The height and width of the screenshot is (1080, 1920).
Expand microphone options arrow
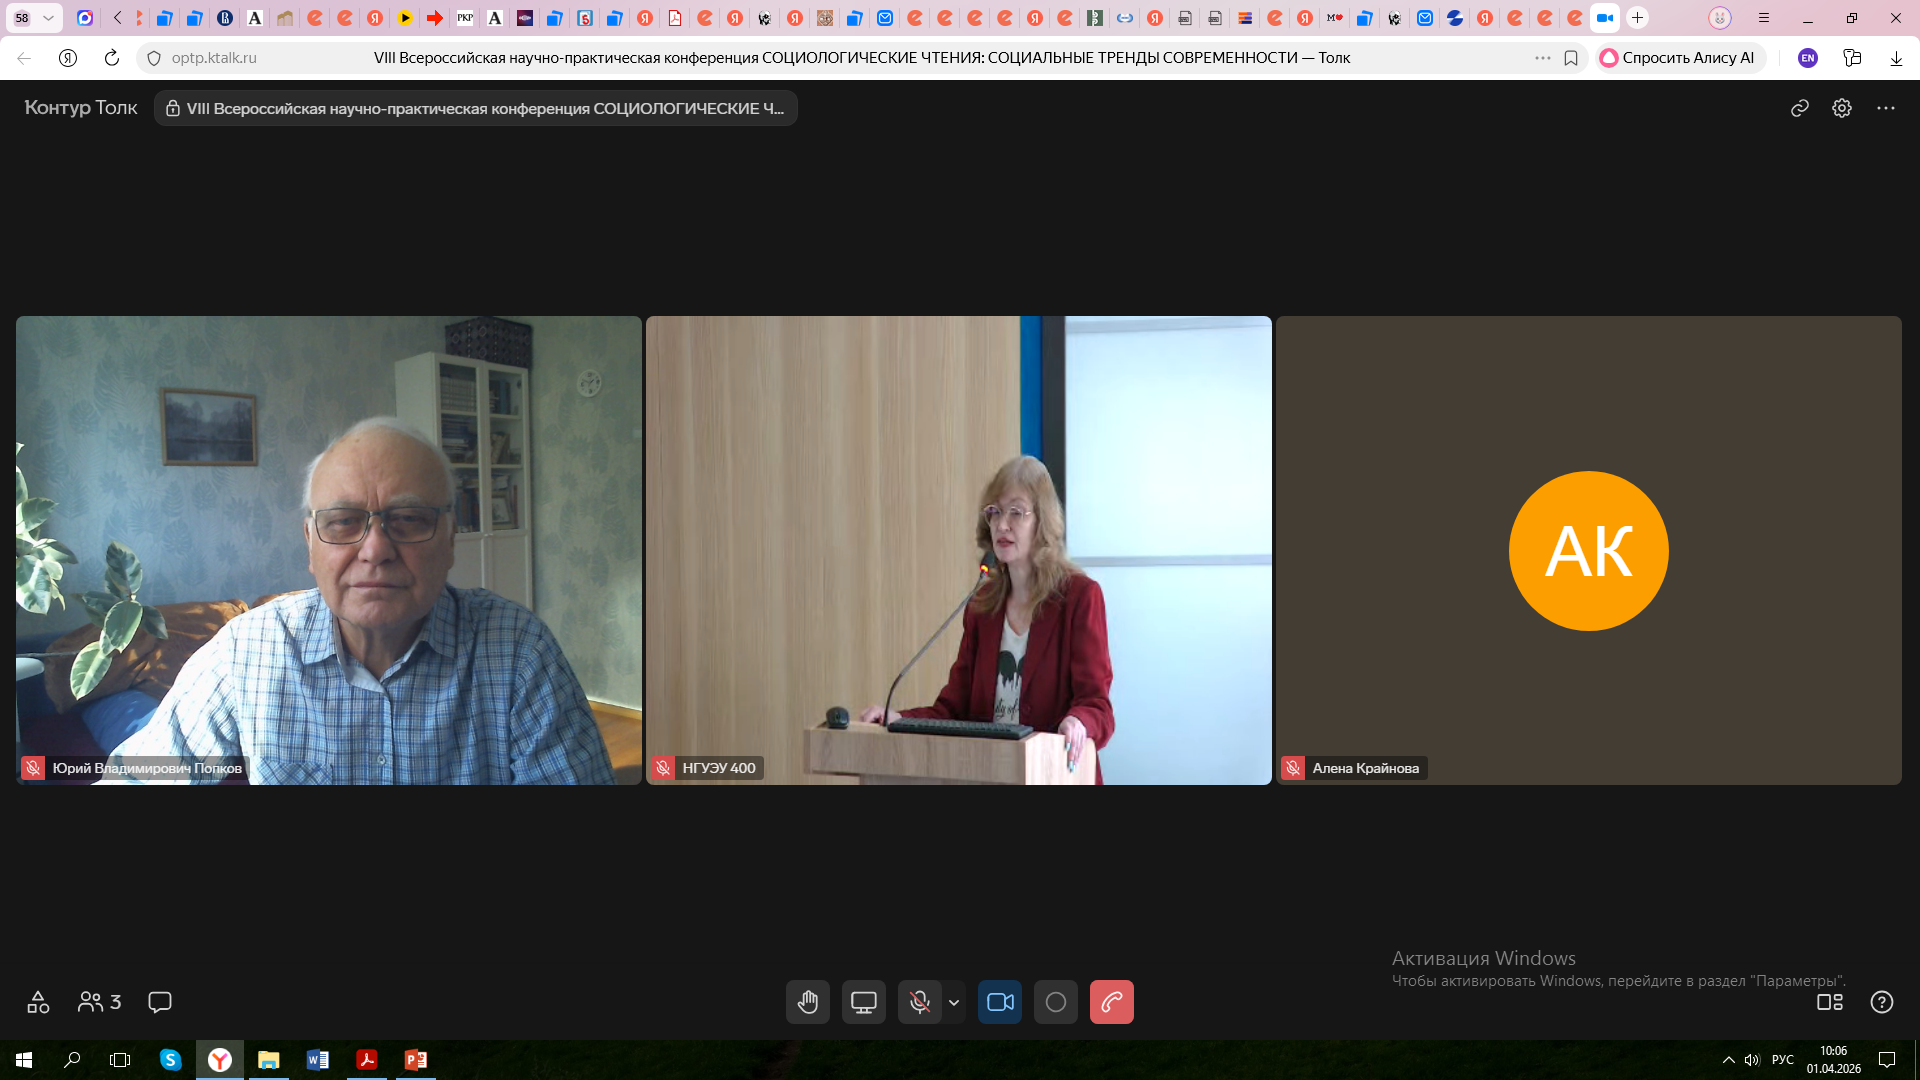click(954, 1002)
